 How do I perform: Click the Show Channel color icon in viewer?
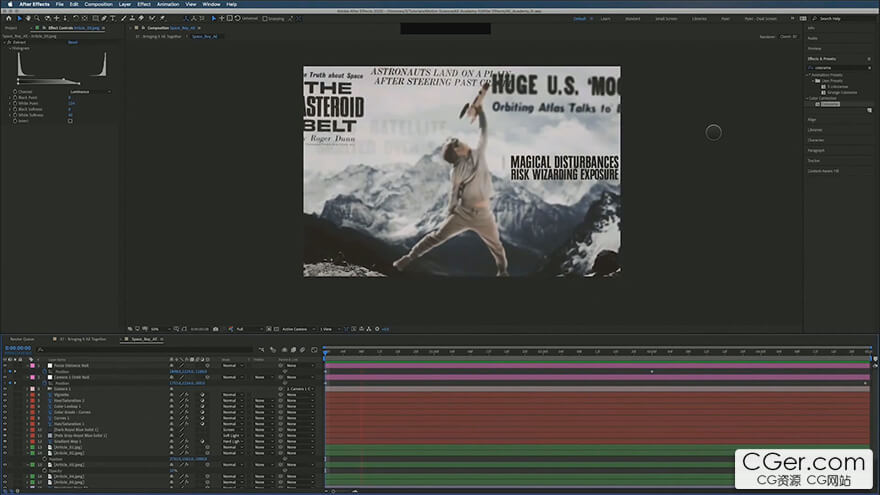[x=231, y=329]
